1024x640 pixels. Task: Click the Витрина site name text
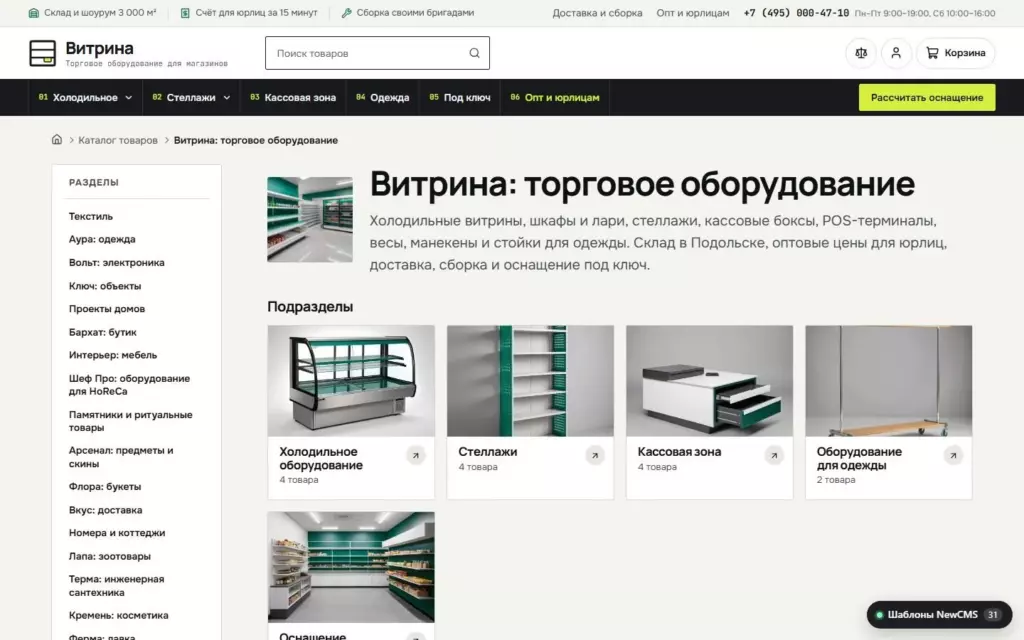click(x=99, y=48)
